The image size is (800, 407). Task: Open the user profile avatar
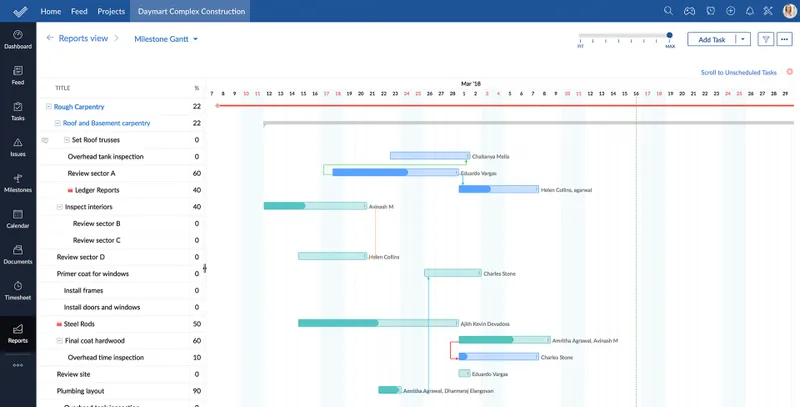789,11
